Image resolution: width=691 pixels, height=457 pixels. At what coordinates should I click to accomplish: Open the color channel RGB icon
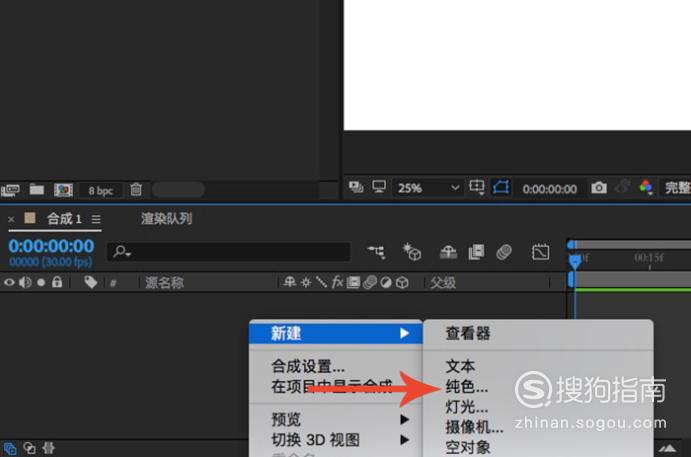coord(646,187)
